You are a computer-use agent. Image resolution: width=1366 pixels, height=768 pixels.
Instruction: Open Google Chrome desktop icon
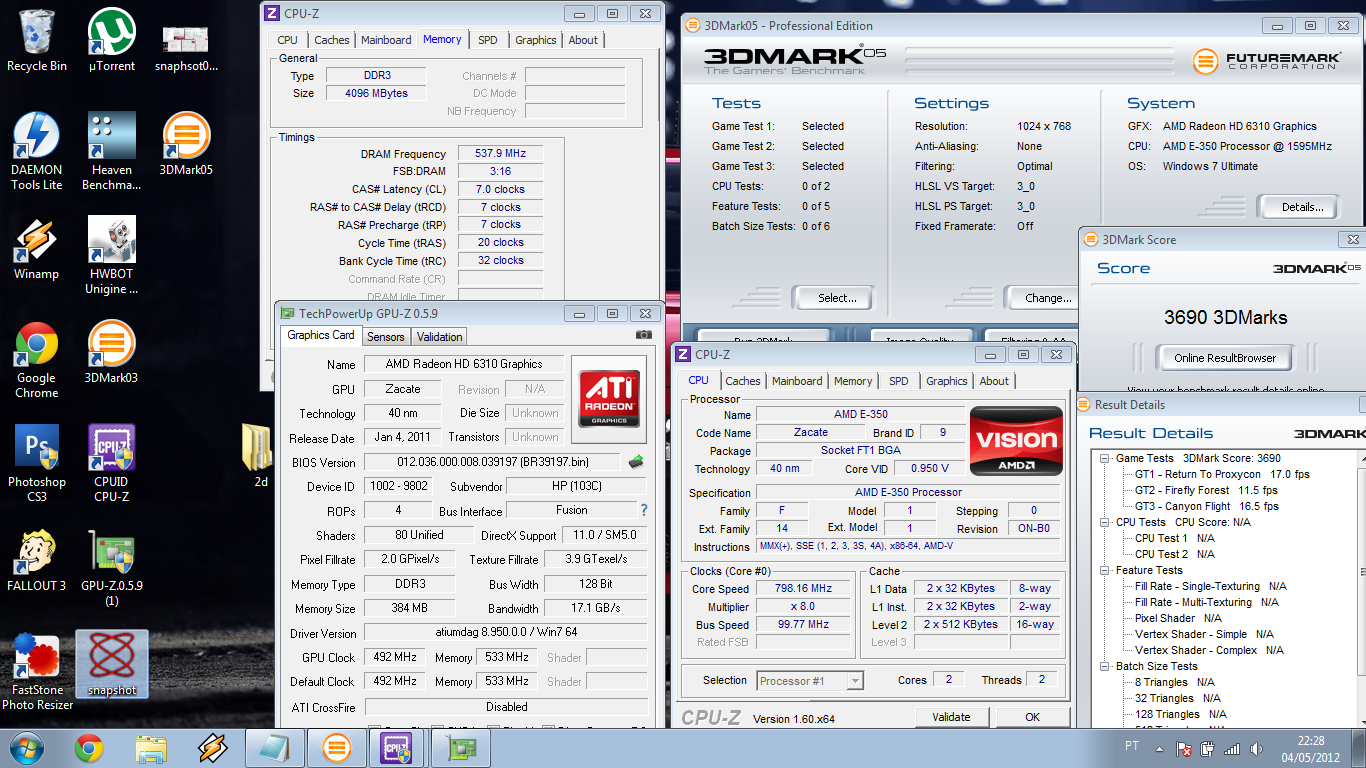(x=37, y=360)
